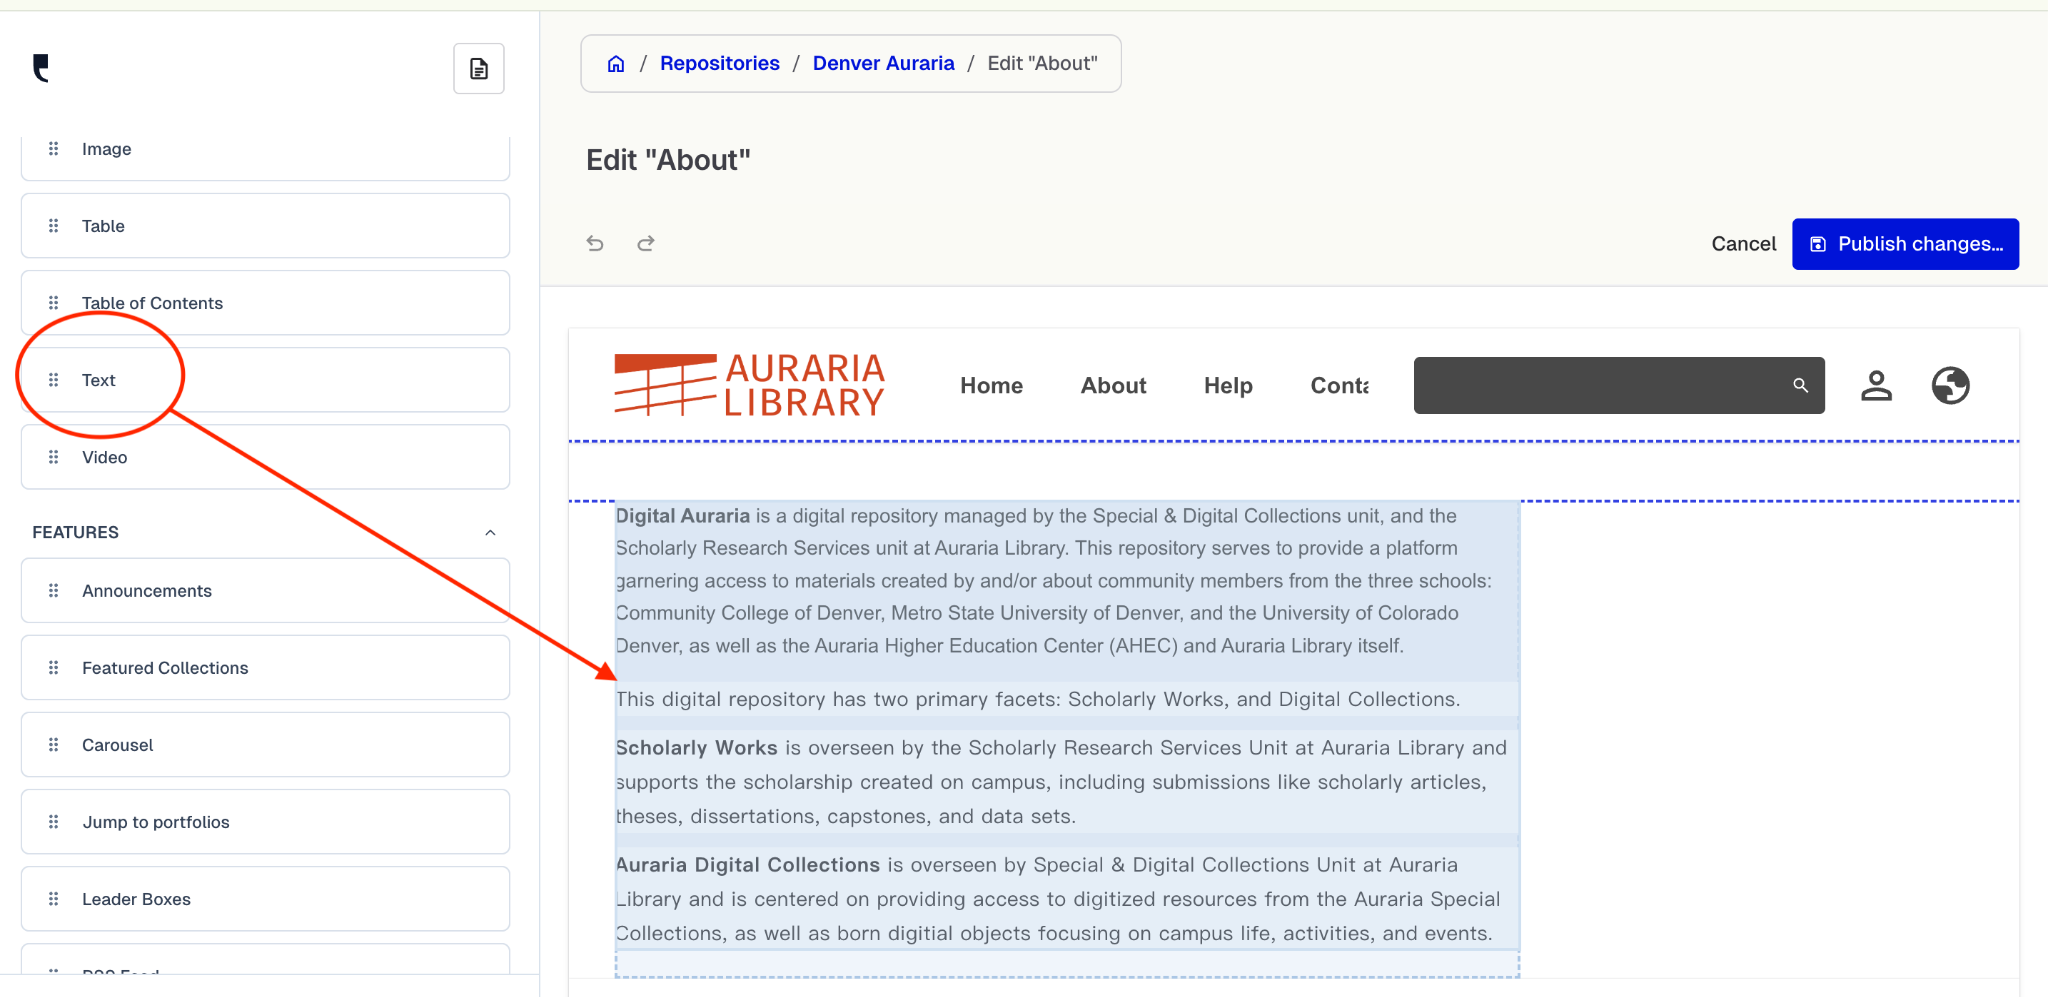Click the app logo in the sidebar header

(41, 68)
